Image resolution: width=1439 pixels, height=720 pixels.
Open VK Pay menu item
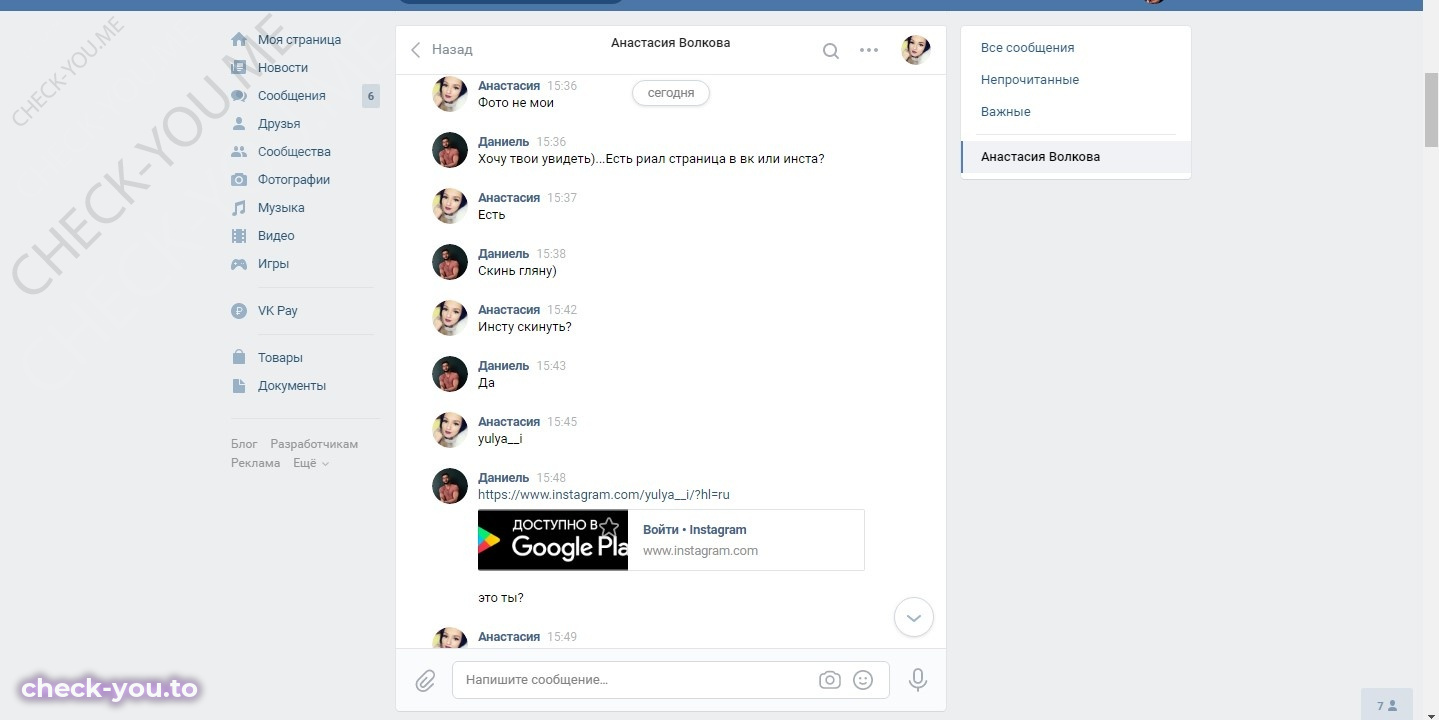tap(278, 311)
